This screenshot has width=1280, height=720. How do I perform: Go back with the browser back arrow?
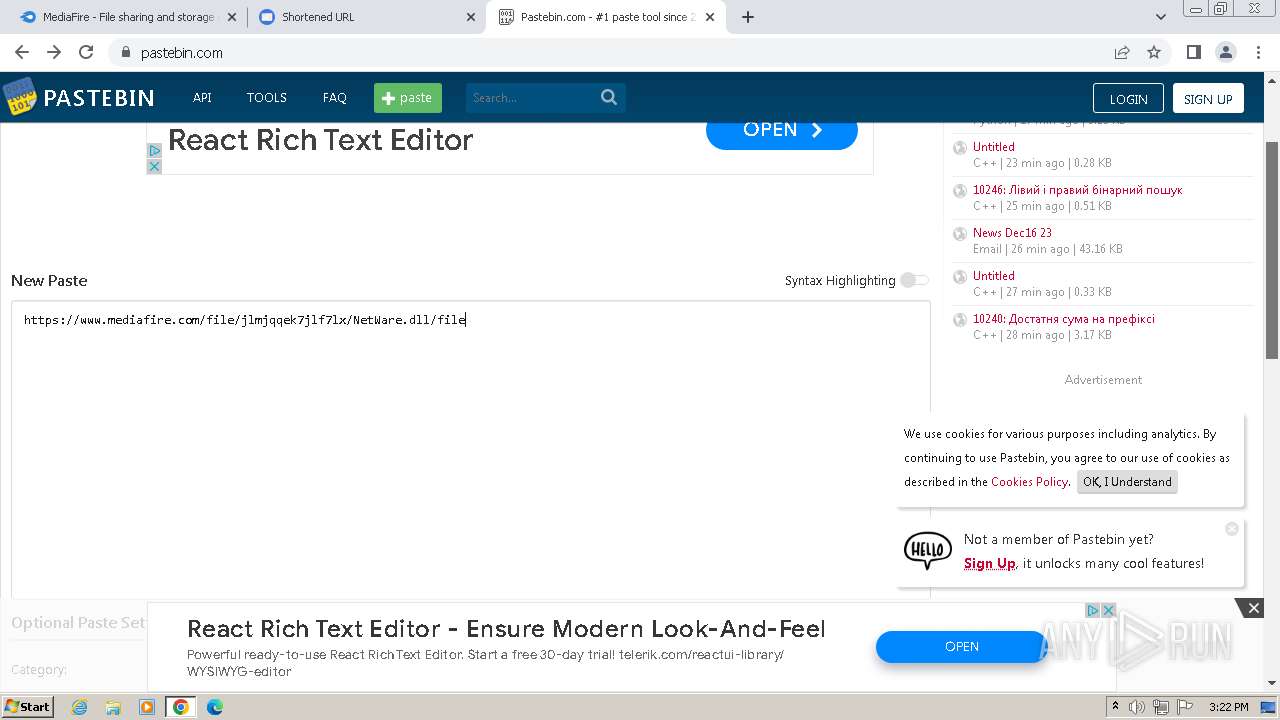click(22, 52)
